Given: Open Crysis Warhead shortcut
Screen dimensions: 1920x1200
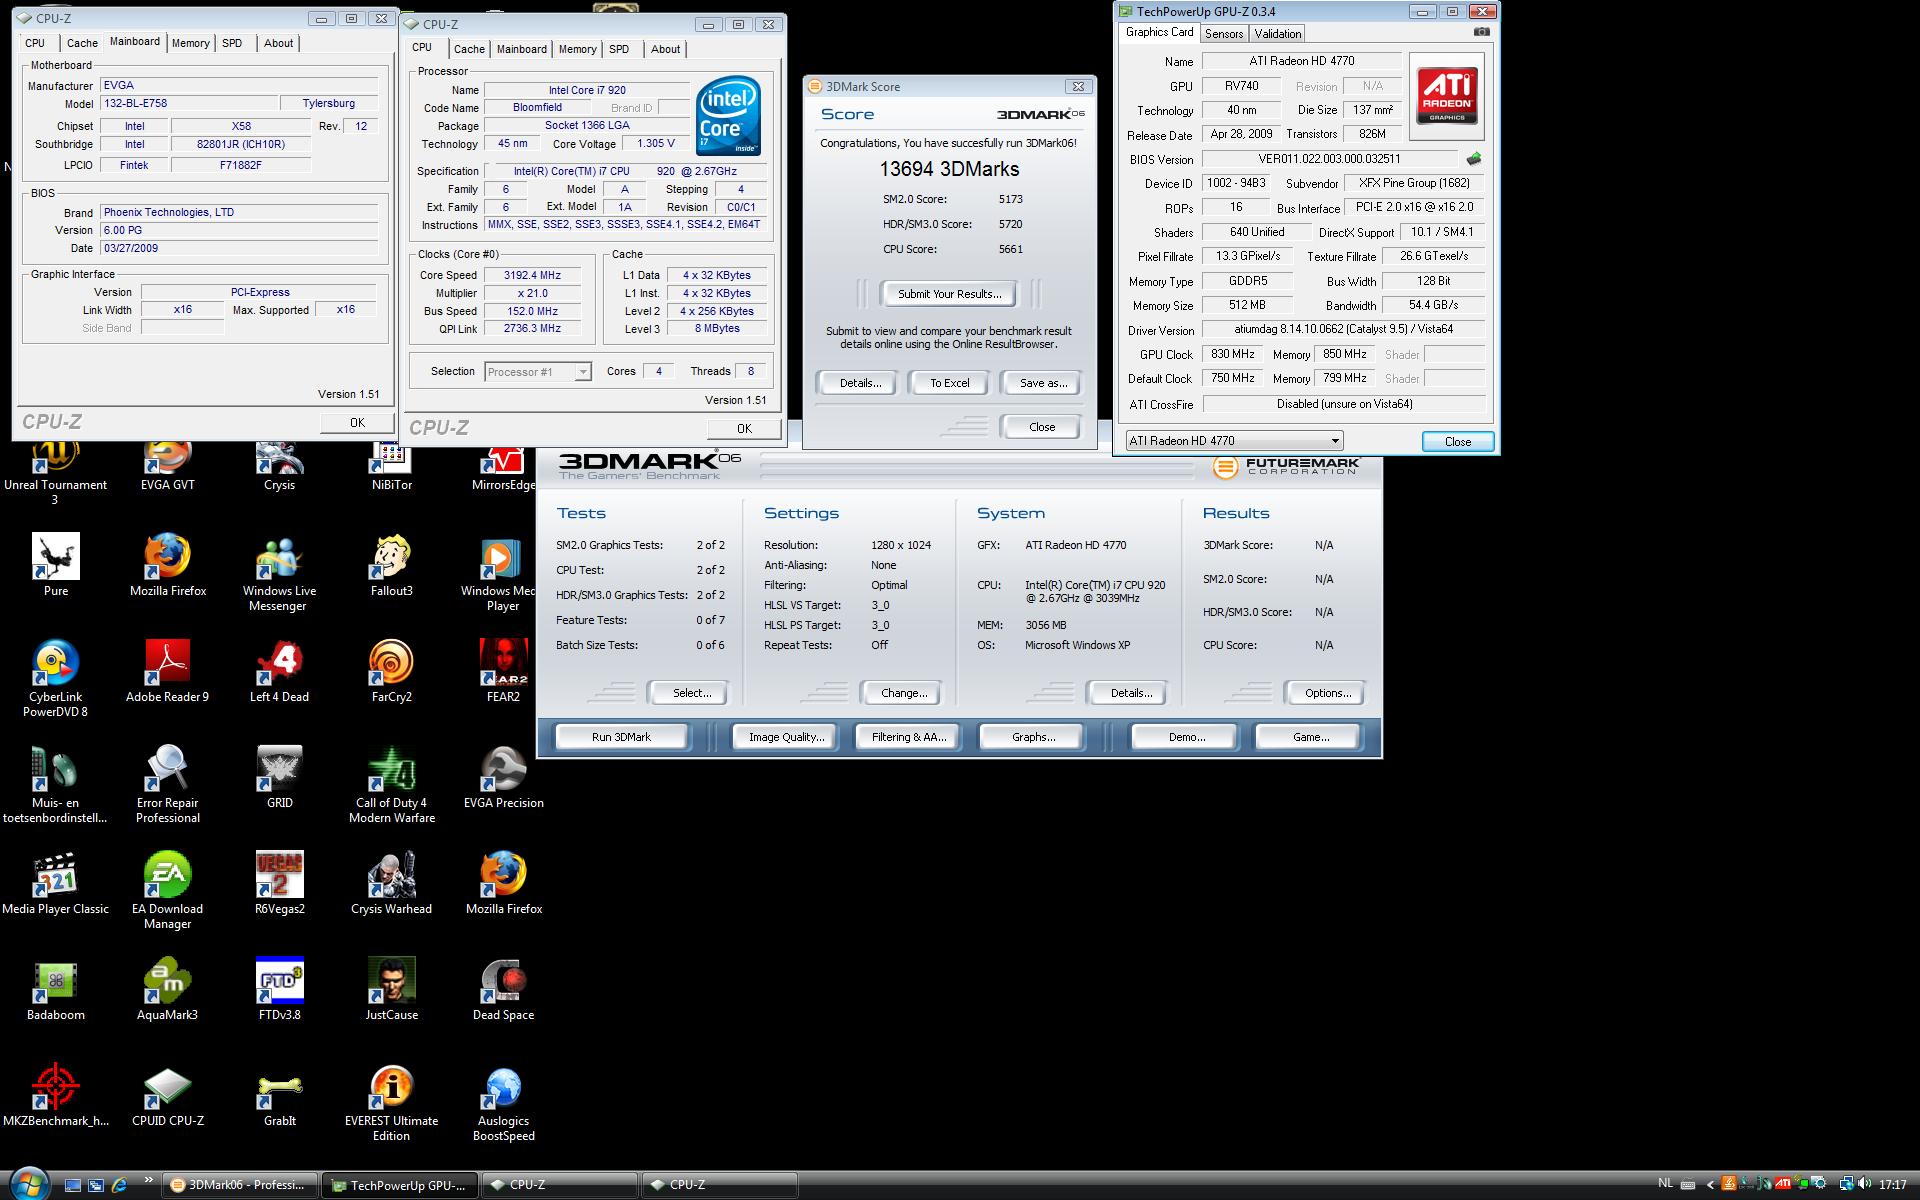Looking at the screenshot, I should 391,883.
